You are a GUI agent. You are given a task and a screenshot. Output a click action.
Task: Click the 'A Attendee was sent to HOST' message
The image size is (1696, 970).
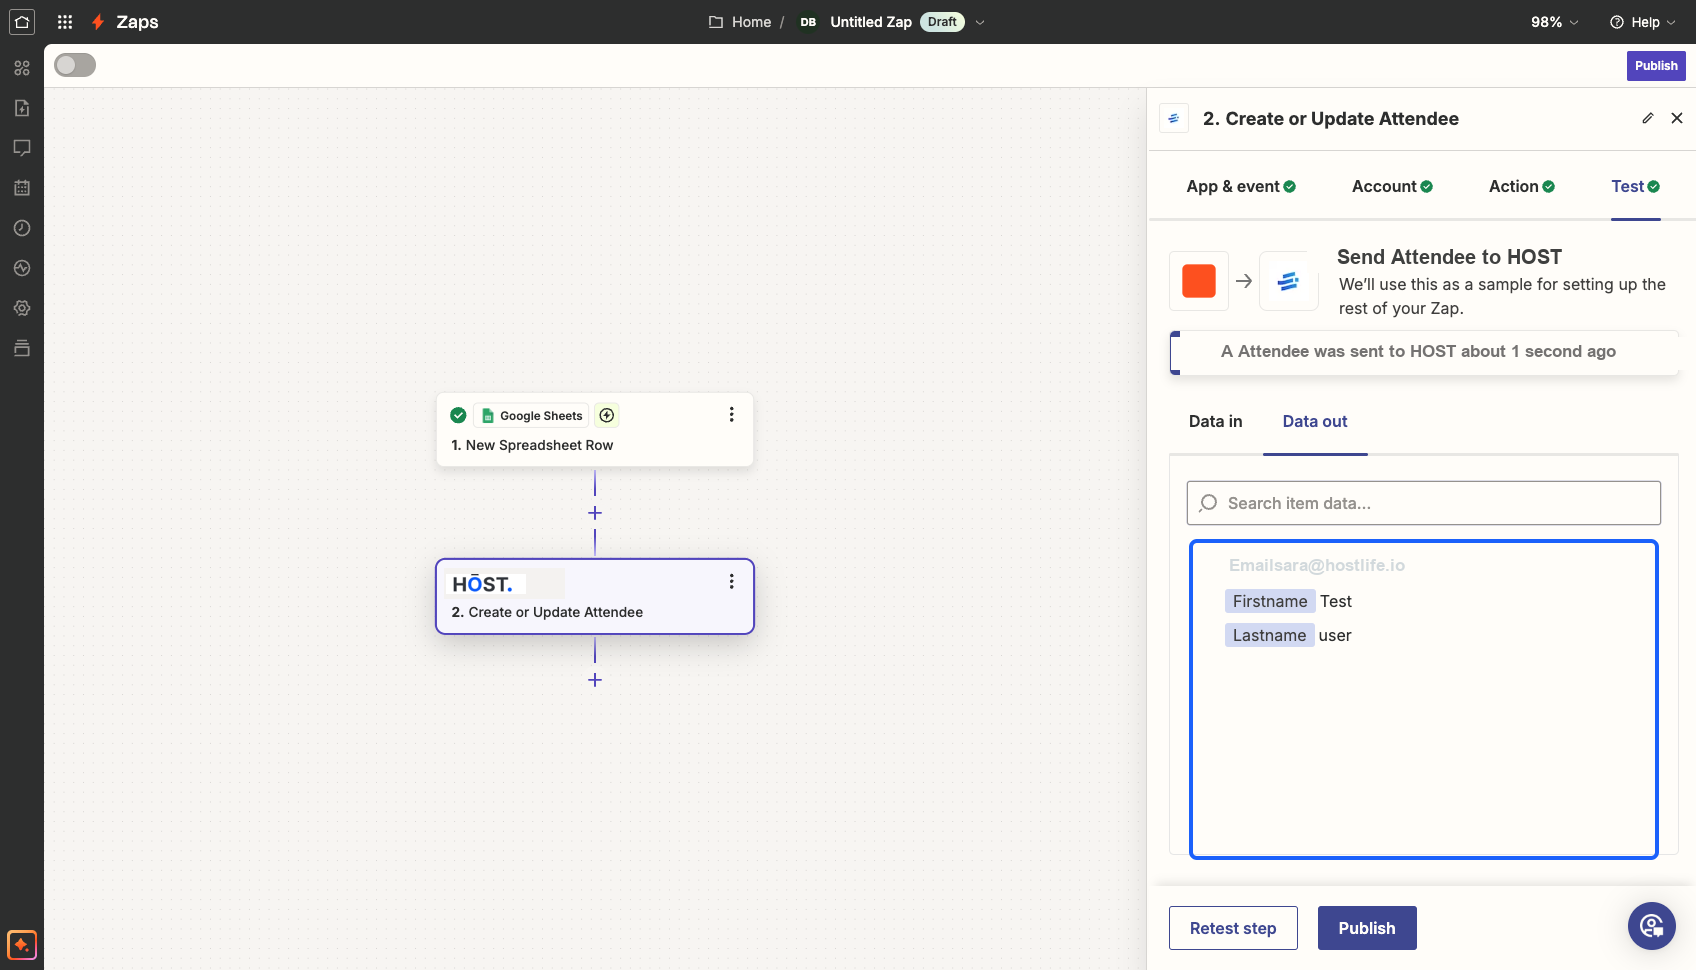pyautogui.click(x=1418, y=351)
